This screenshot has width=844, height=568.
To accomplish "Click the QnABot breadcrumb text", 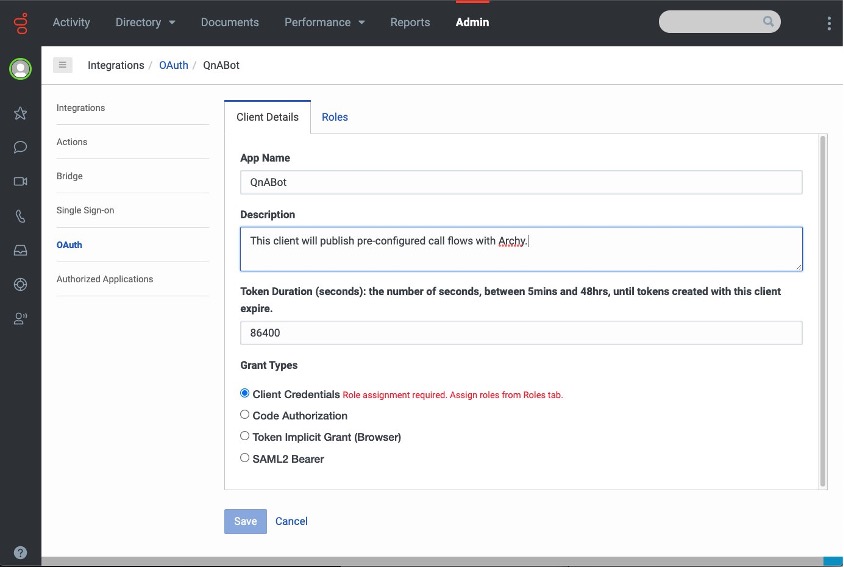I will (x=221, y=65).
